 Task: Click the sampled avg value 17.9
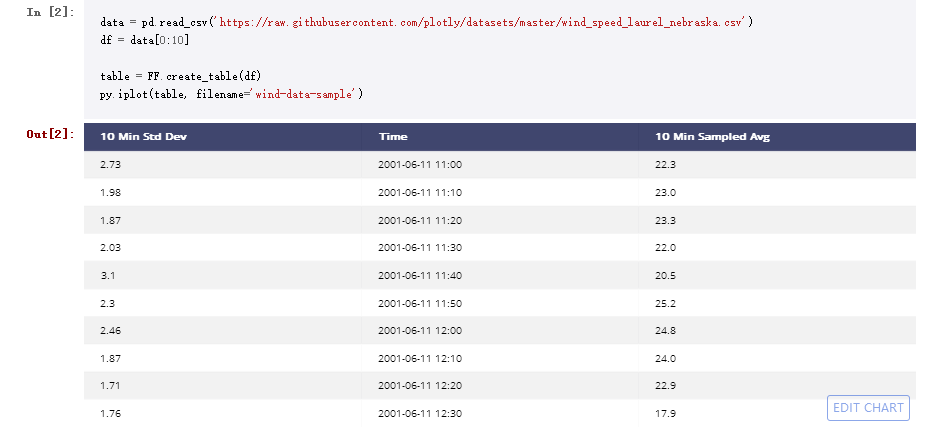coord(666,413)
